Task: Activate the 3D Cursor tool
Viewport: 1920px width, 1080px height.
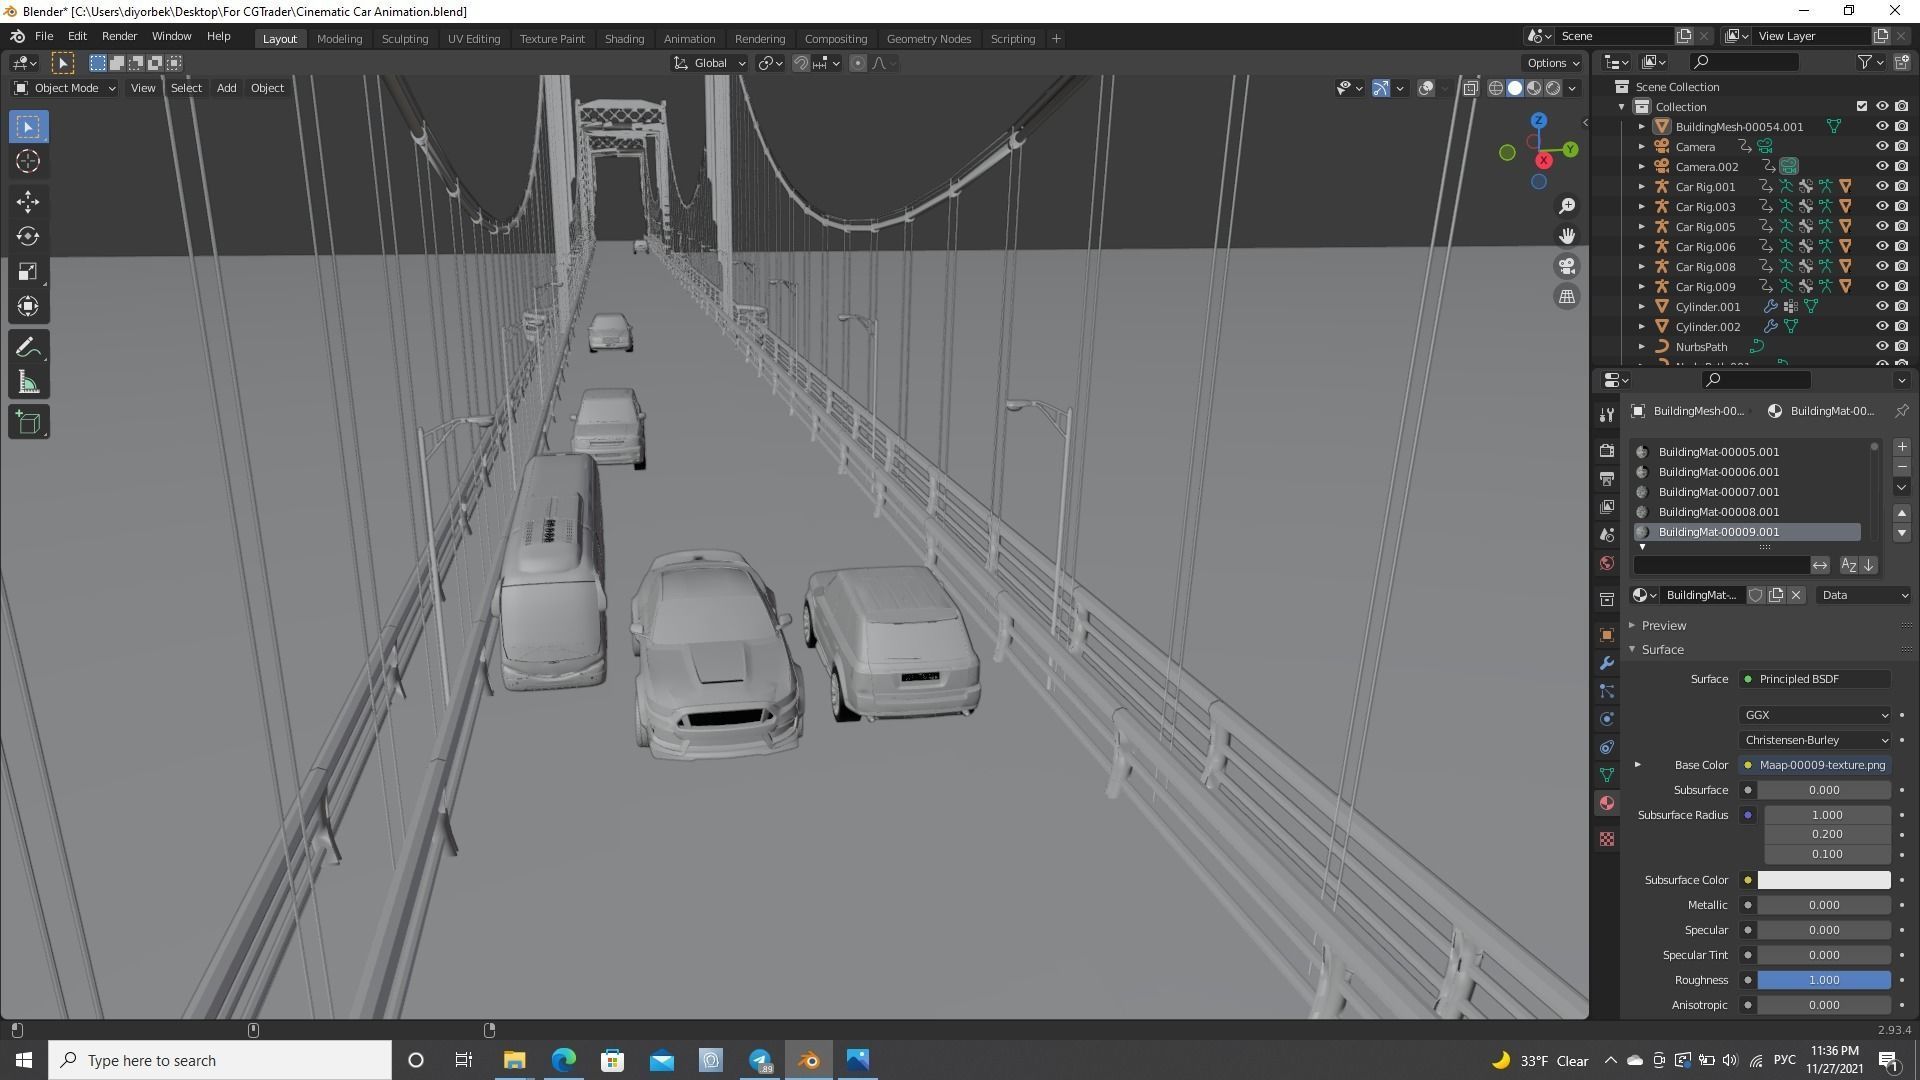Action: [x=28, y=162]
